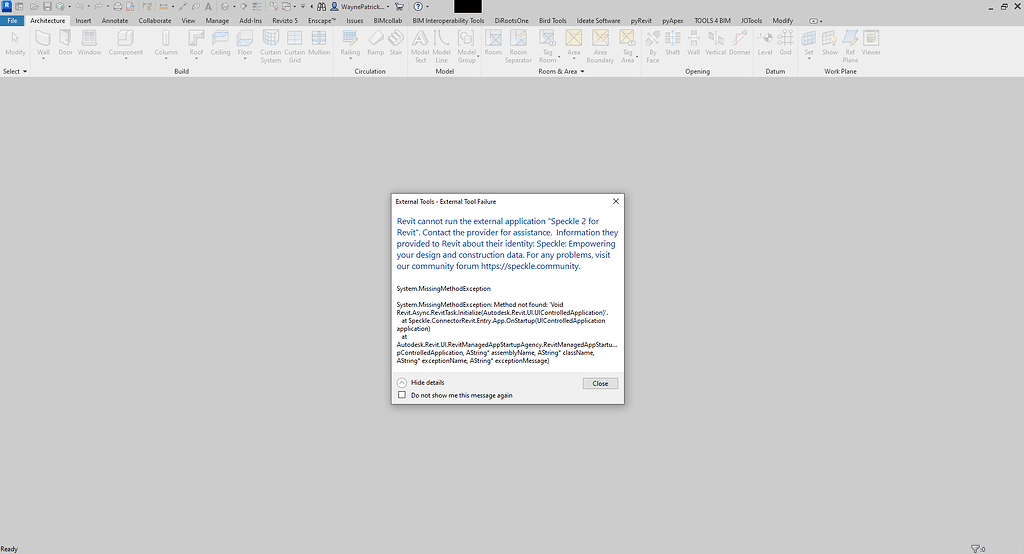Open the pyRevit ribbon tab
The image size is (1024, 554).
[641, 20]
